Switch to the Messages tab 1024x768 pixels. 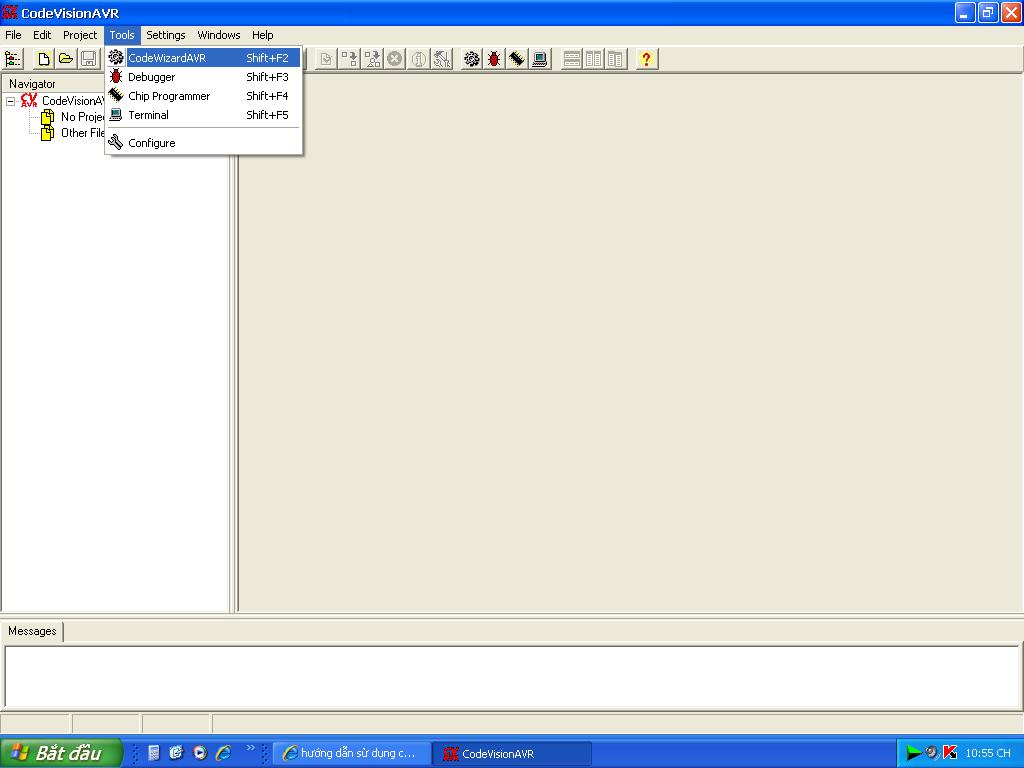coord(32,631)
